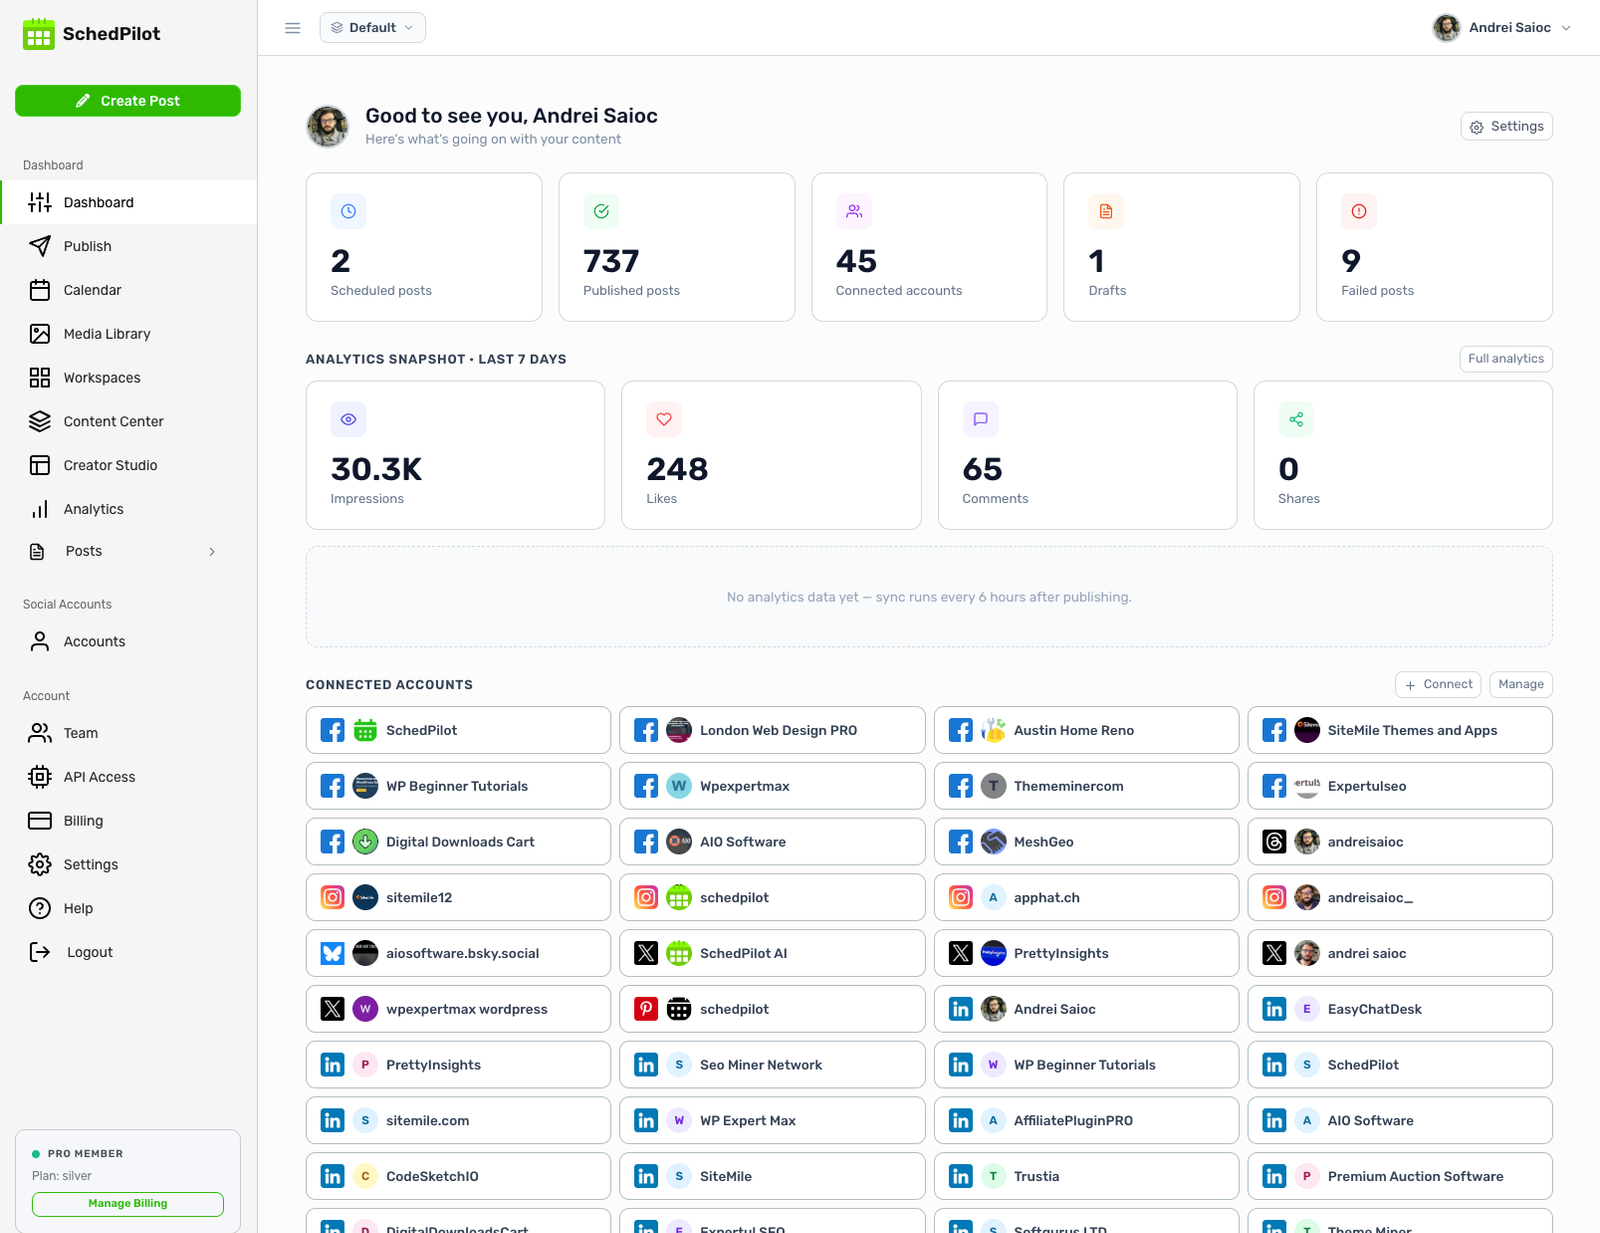Click the Settings gear icon in sidebar
Screen dimensions: 1600x1233
click(40, 864)
